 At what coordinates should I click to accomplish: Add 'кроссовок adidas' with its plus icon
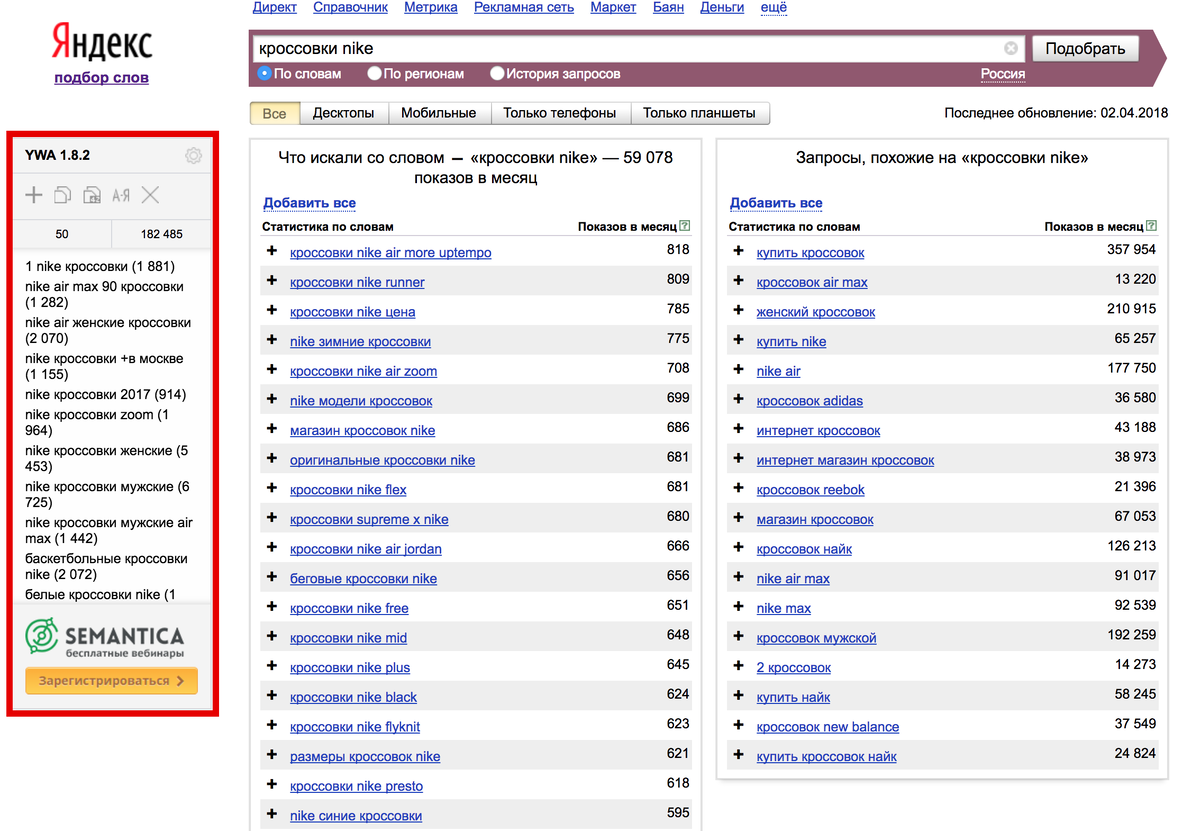[738, 399]
